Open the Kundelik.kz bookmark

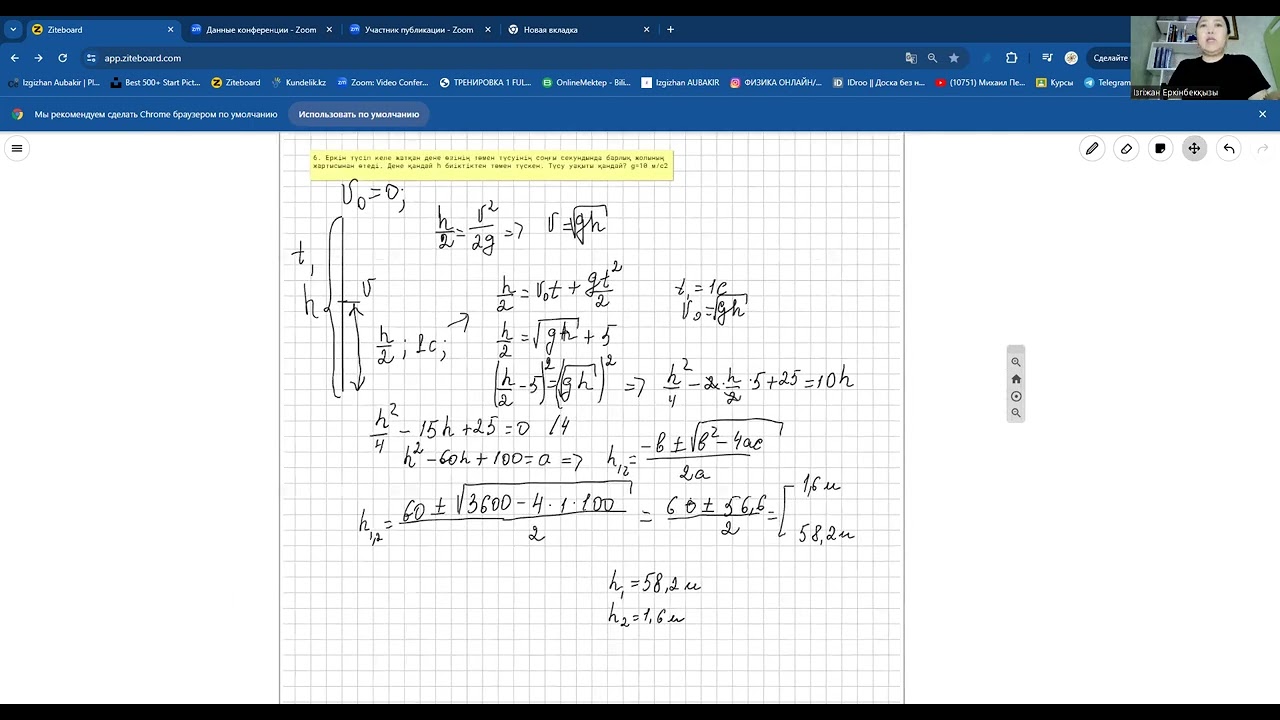click(x=299, y=83)
